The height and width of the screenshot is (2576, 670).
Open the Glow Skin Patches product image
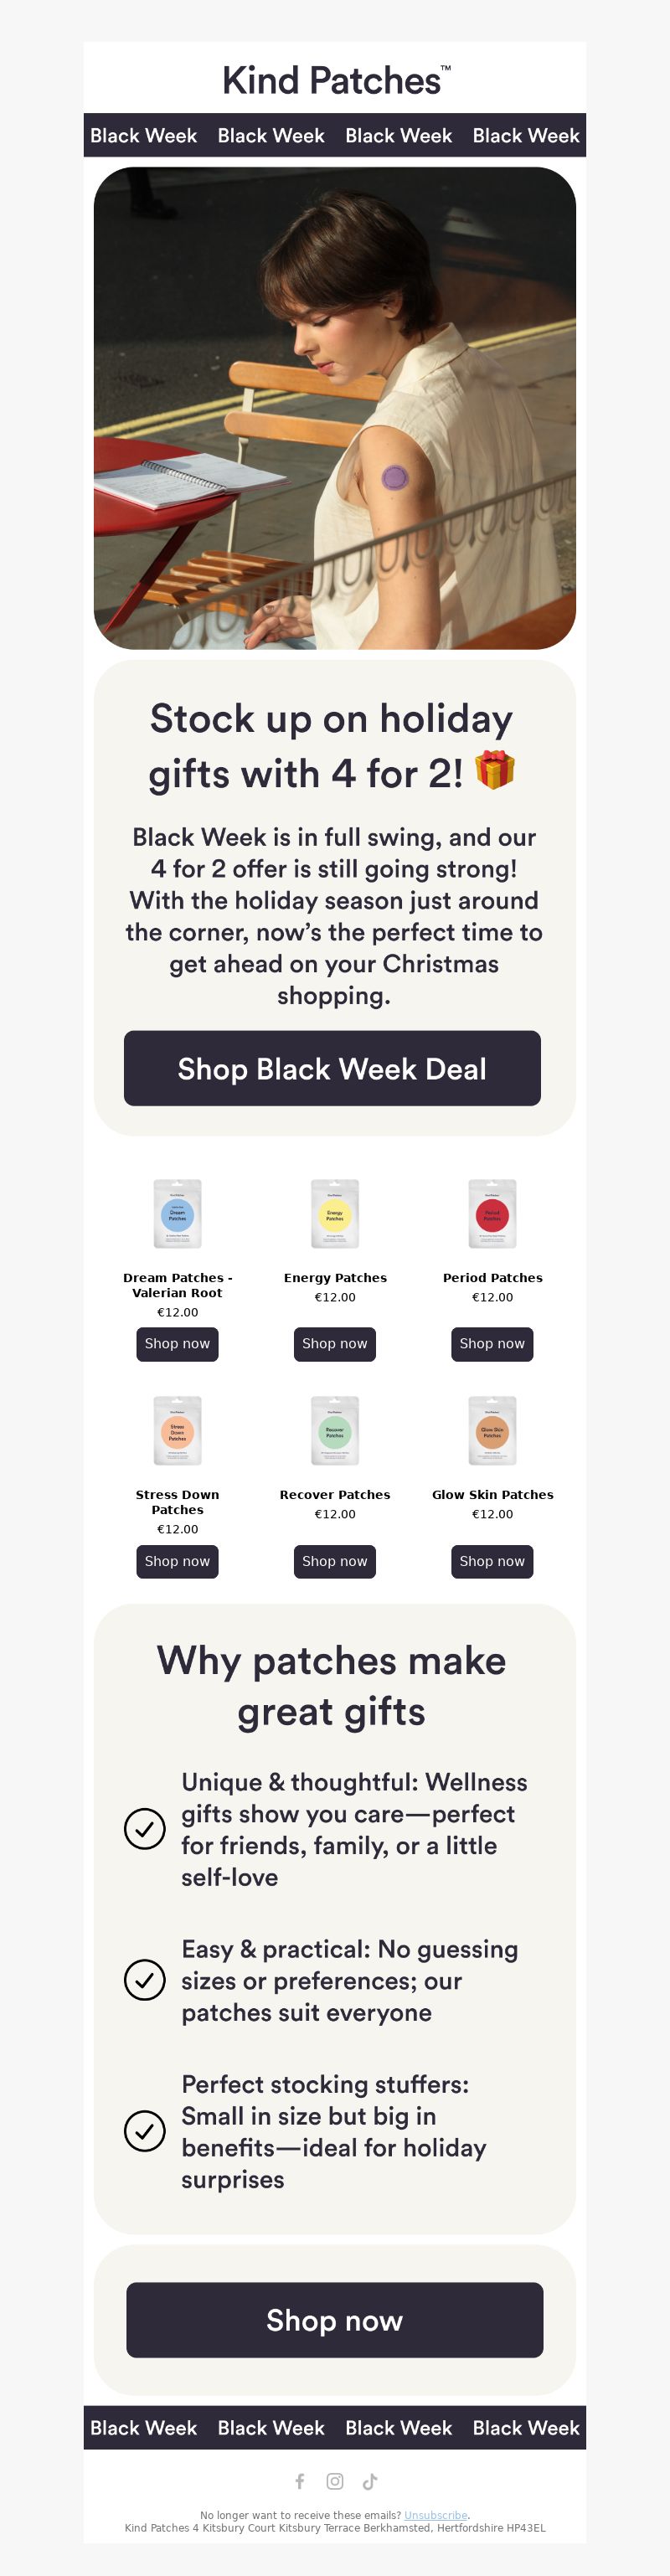tap(492, 1431)
